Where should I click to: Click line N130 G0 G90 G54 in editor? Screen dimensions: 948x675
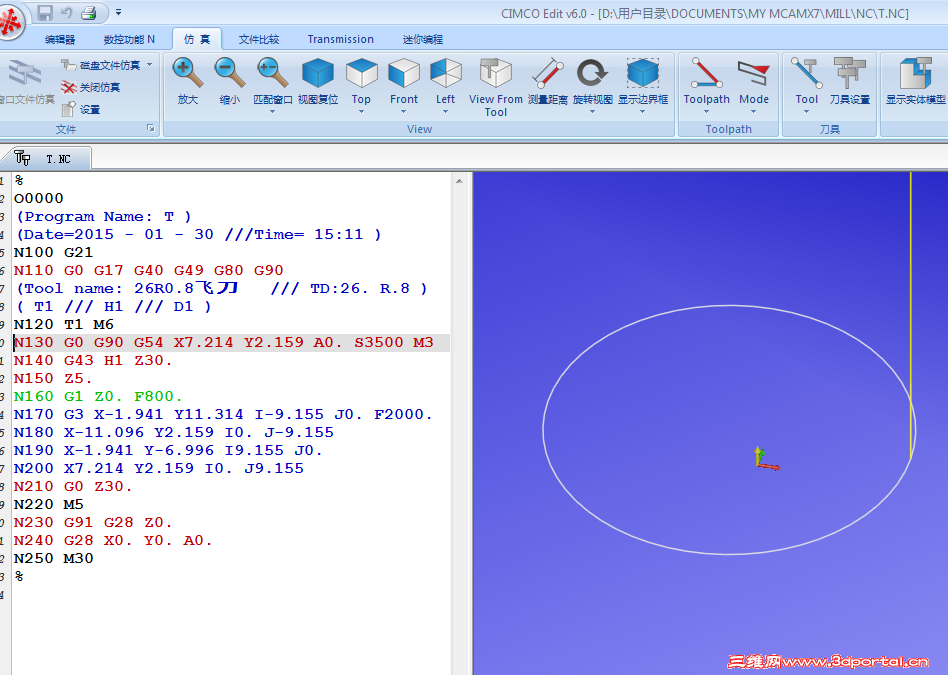point(224,342)
